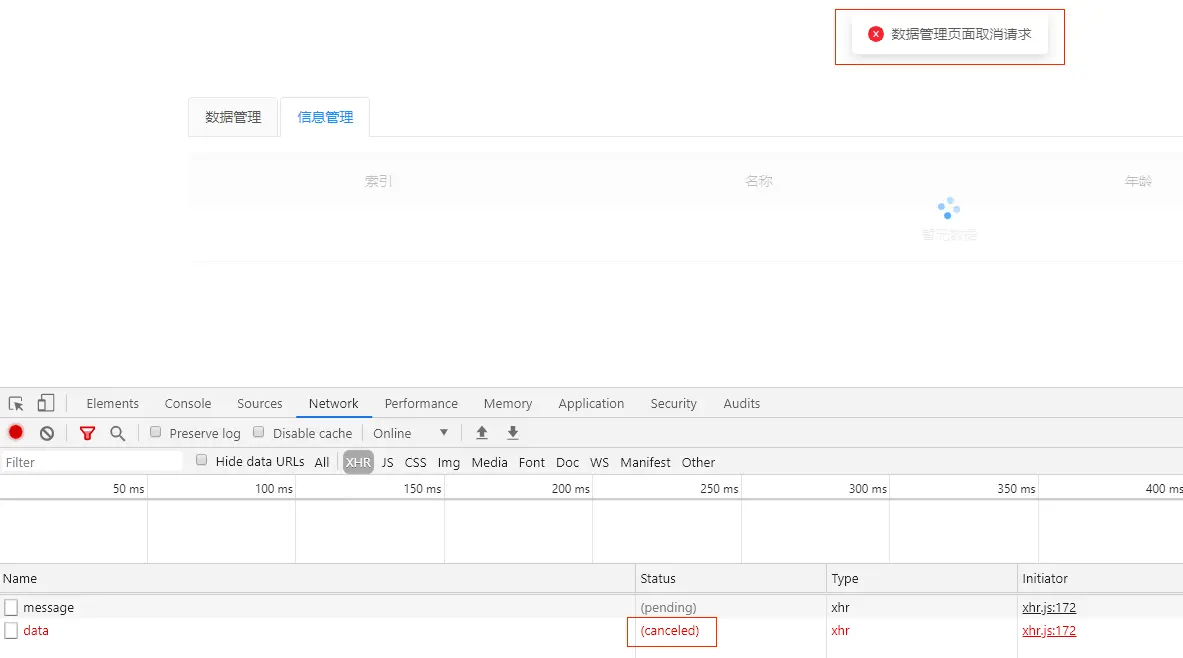Click the network Filter text field
This screenshot has width=1183, height=658.
[91, 463]
